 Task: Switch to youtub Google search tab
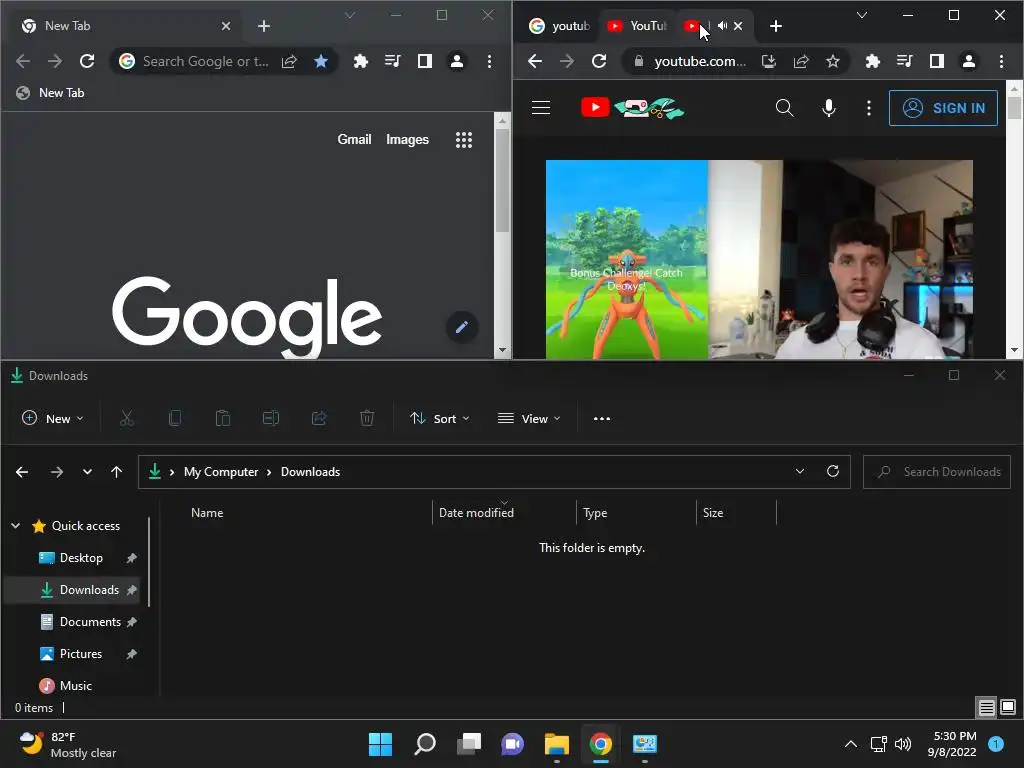point(560,26)
